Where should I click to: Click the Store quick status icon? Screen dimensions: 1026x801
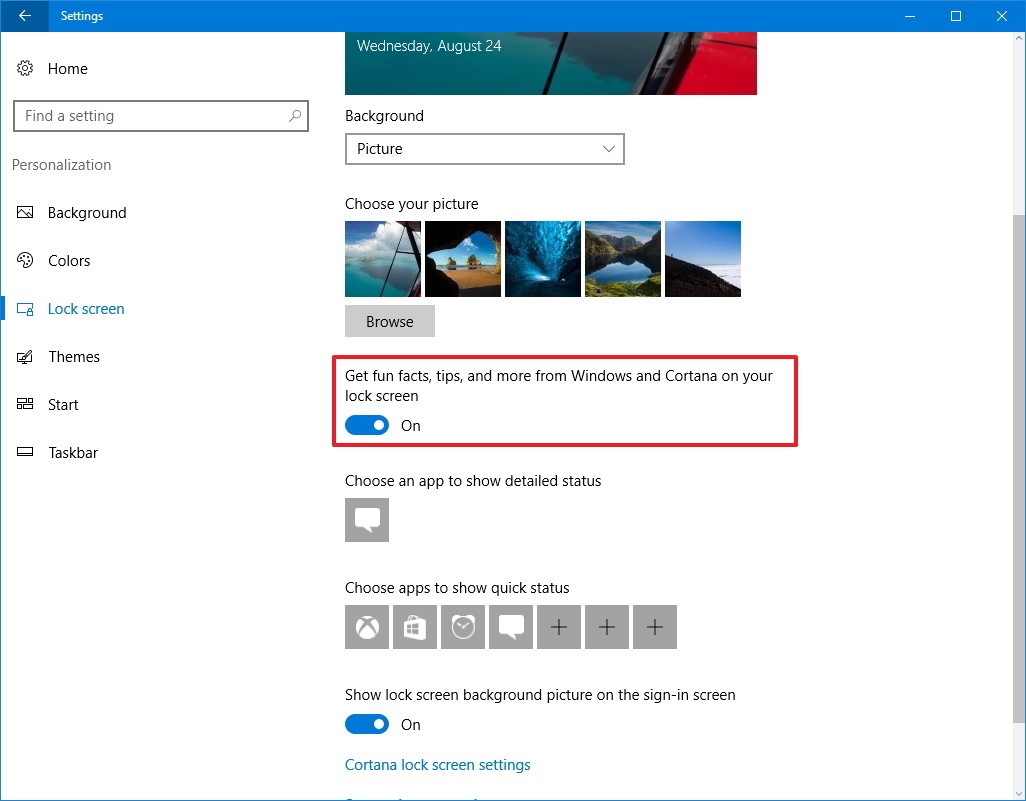(414, 627)
